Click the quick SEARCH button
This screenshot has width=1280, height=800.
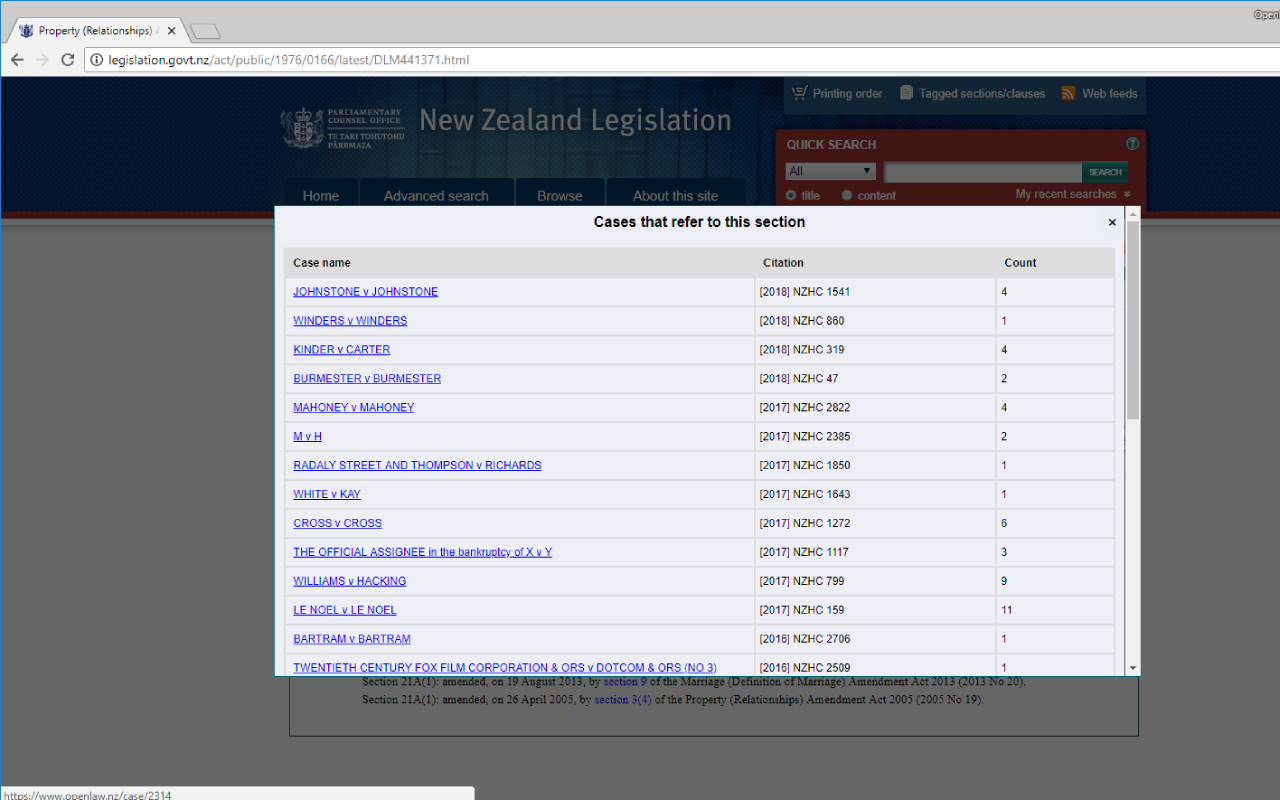click(1105, 172)
